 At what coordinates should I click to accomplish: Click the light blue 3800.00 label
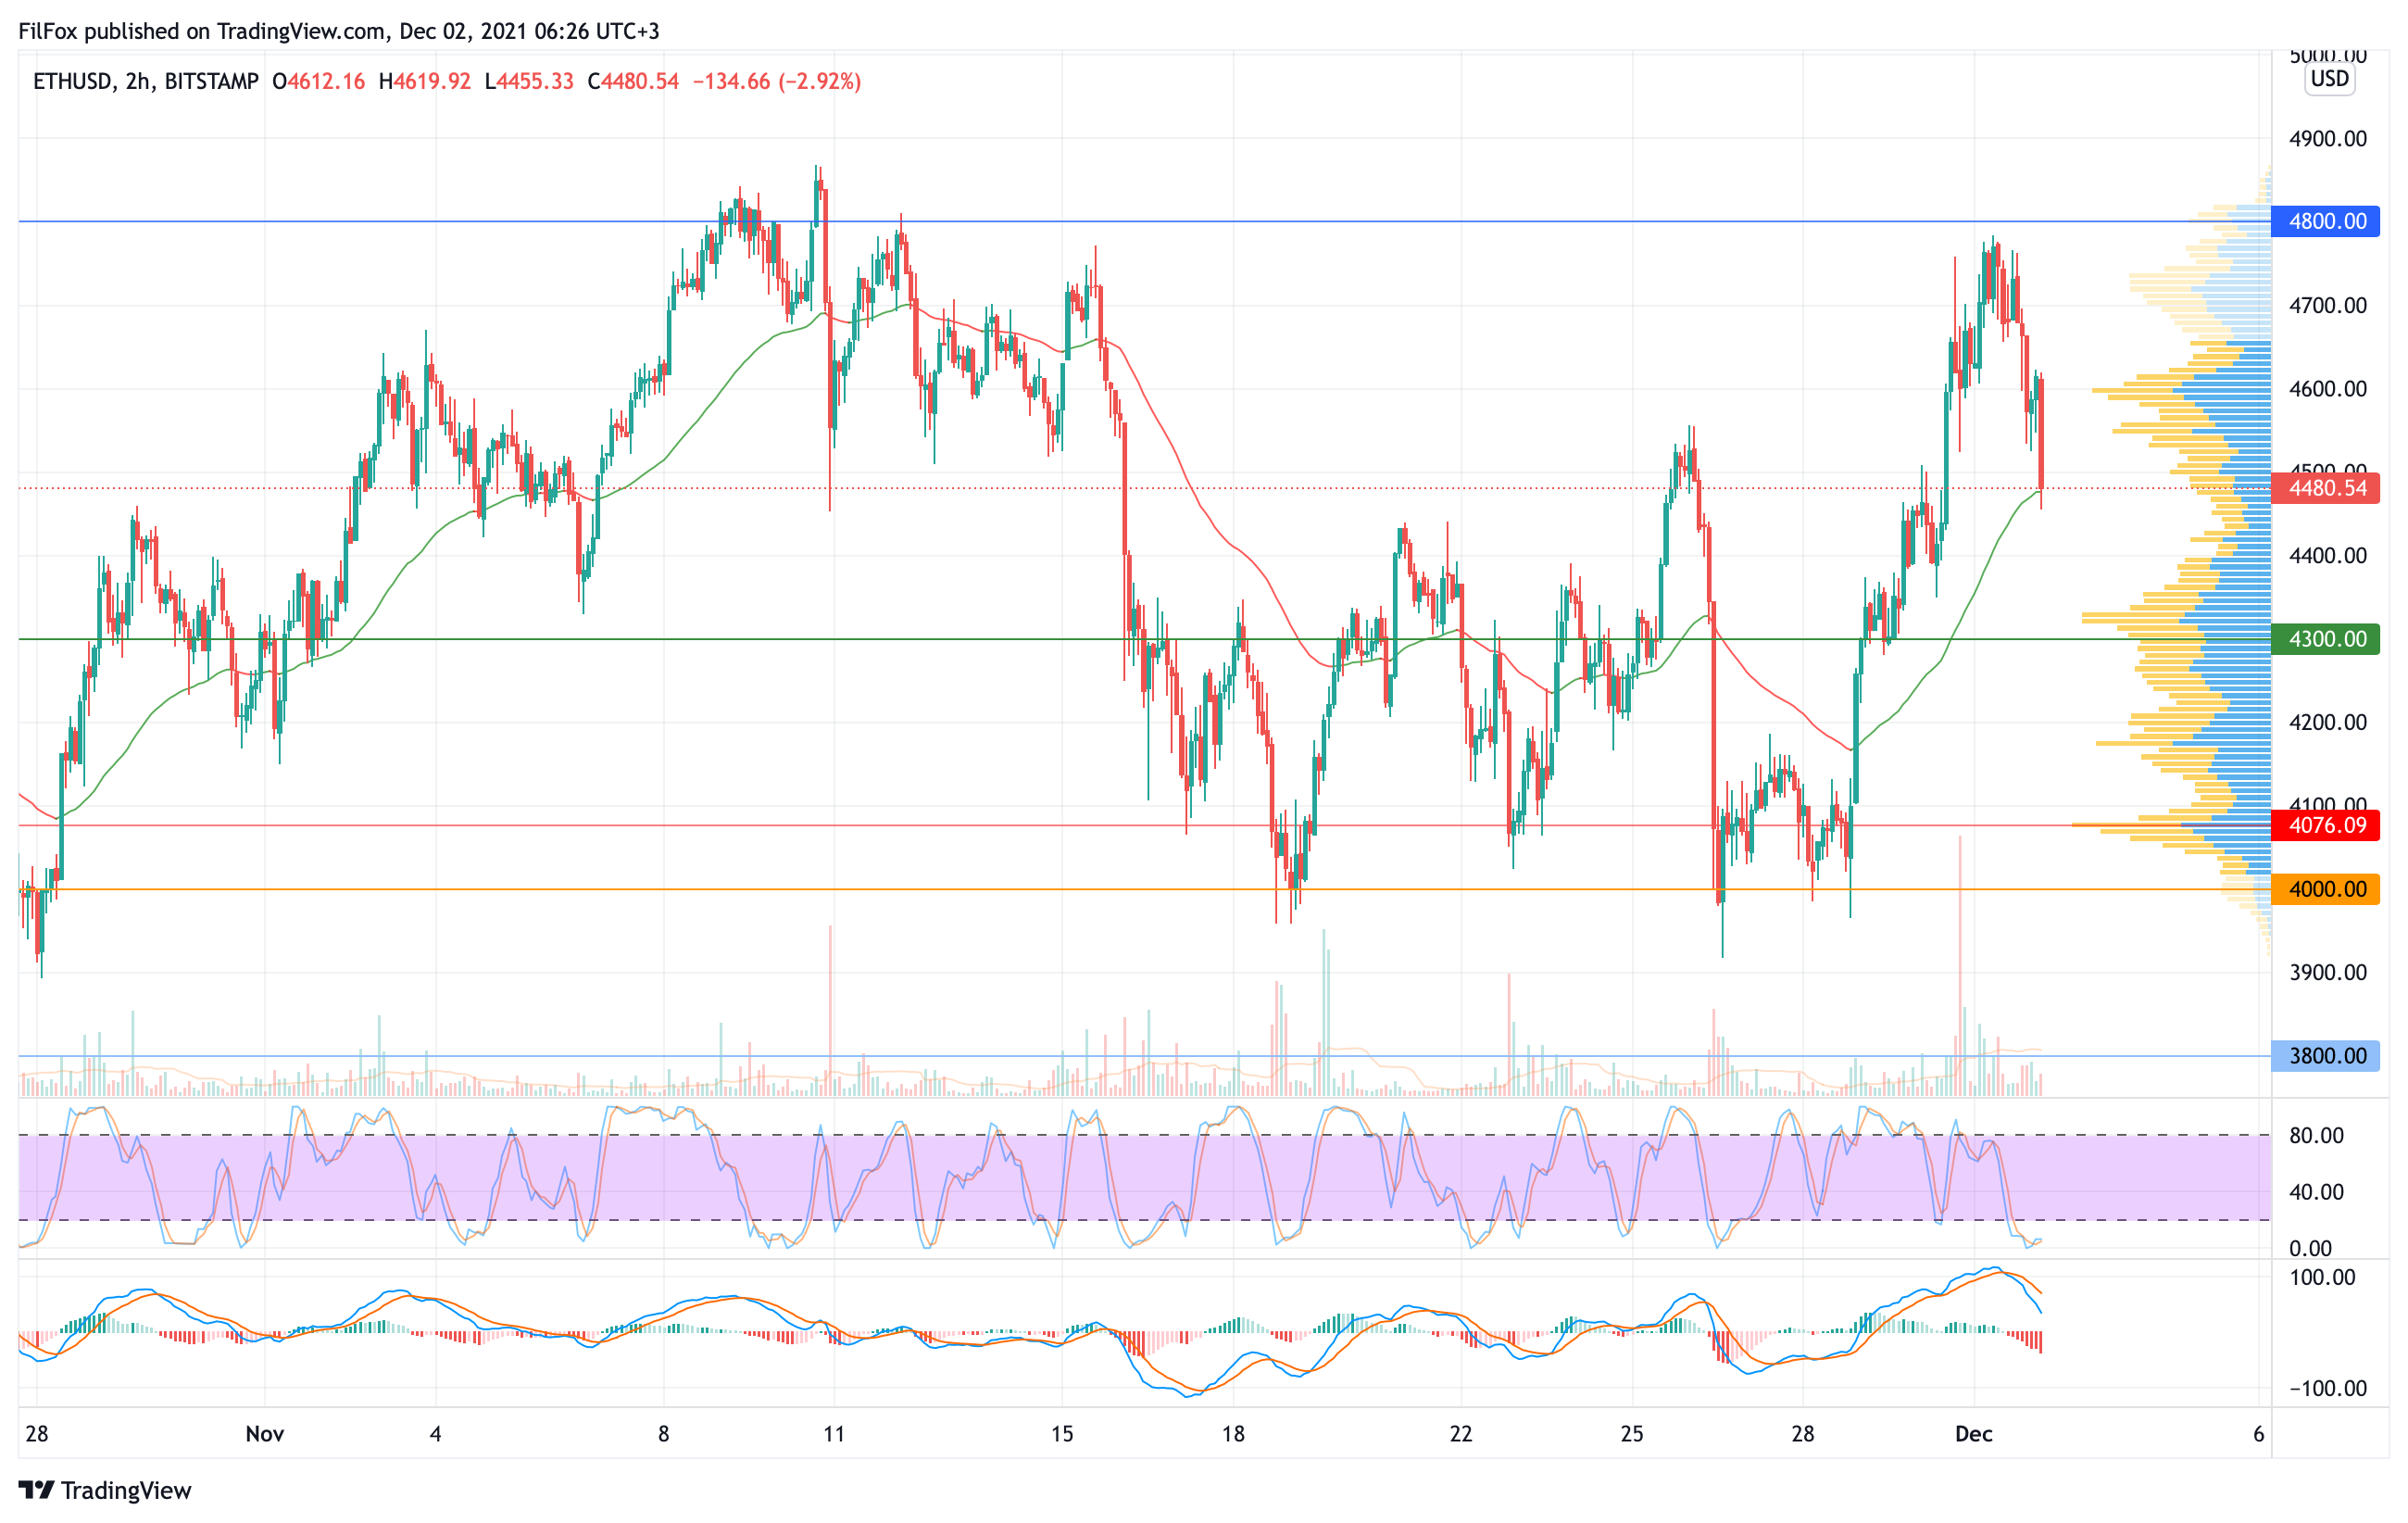tap(2326, 1056)
